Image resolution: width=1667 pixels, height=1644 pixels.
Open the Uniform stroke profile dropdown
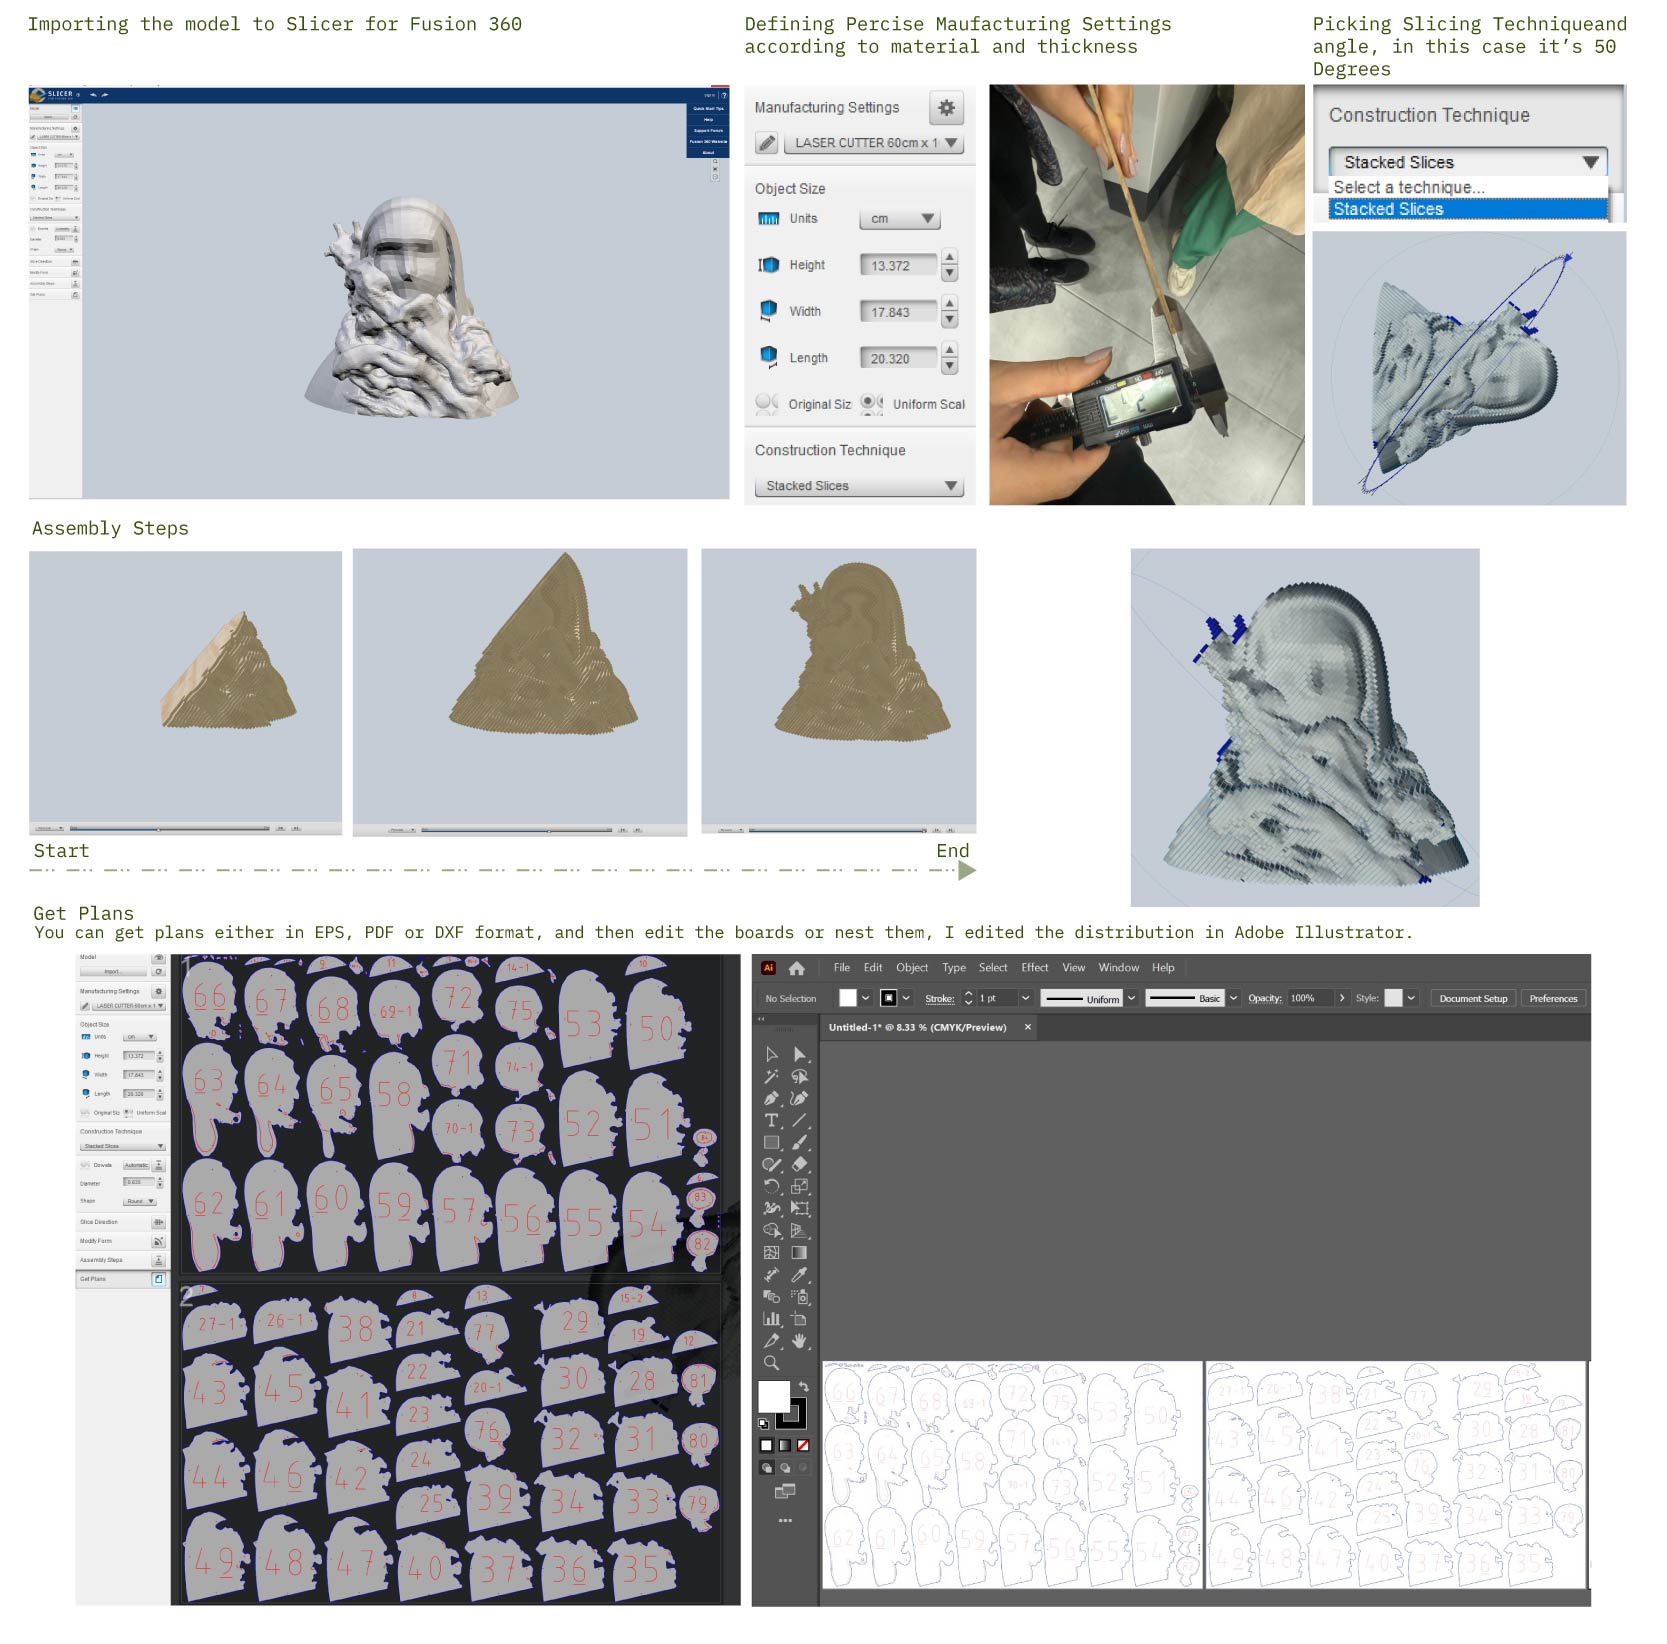click(1131, 998)
